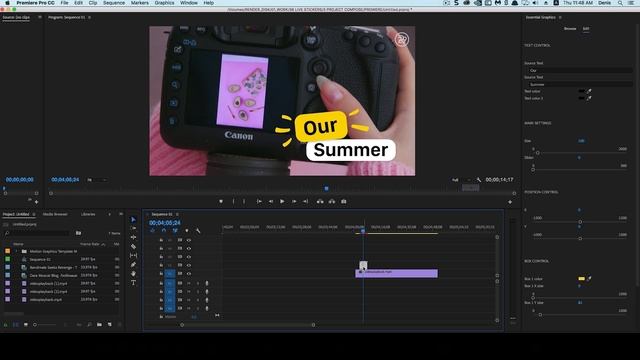Create bin from search query icon

(x=78, y=233)
